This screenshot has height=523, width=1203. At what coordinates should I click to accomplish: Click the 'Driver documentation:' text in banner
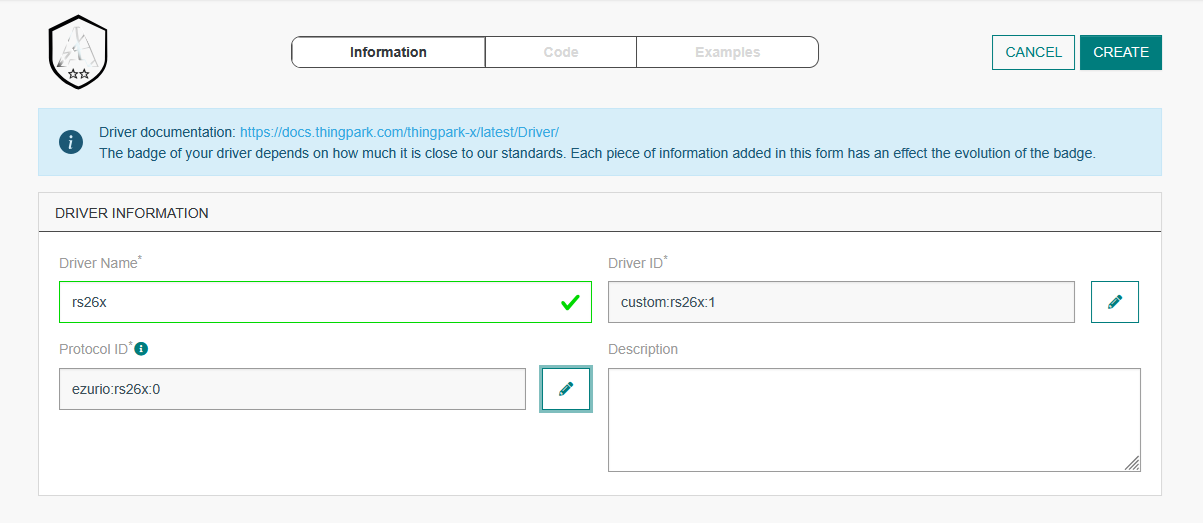pos(167,132)
